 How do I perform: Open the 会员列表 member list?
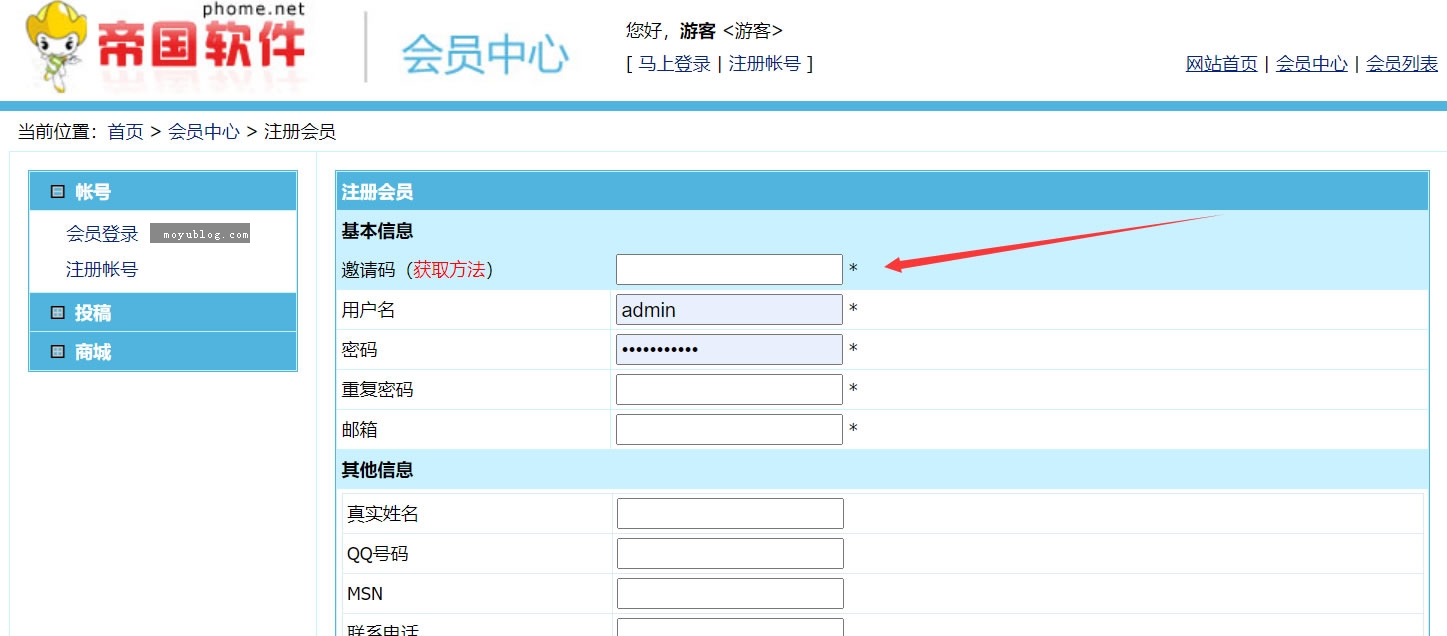click(x=1400, y=63)
